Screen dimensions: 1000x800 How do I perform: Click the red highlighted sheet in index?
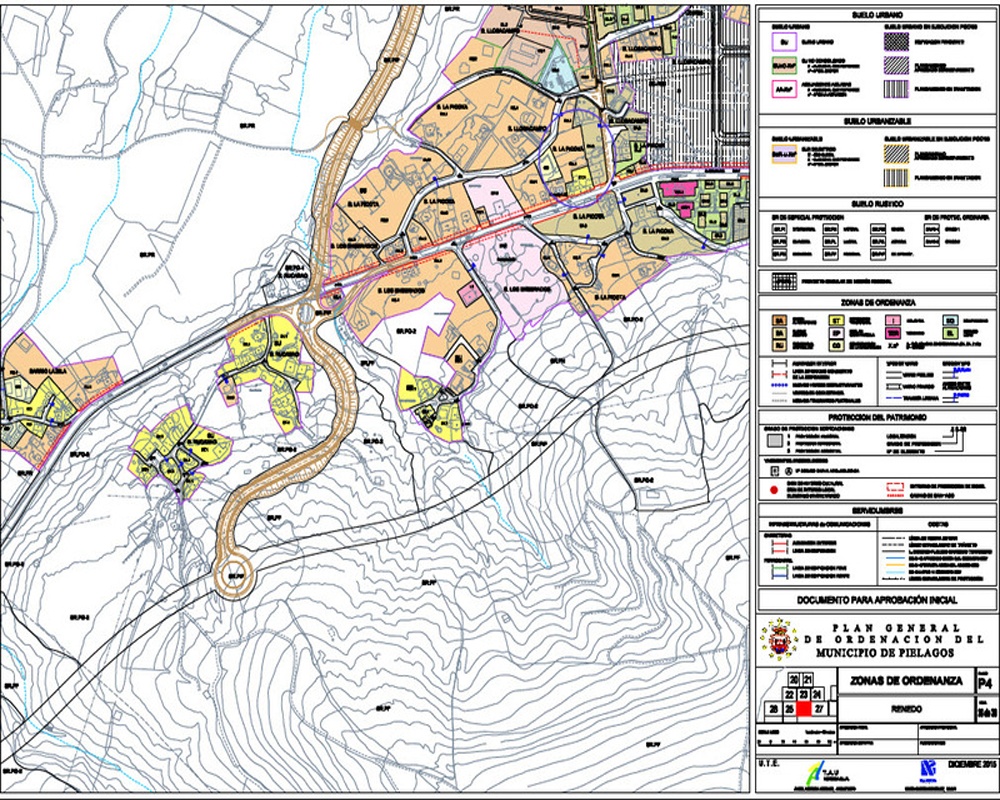point(804,709)
